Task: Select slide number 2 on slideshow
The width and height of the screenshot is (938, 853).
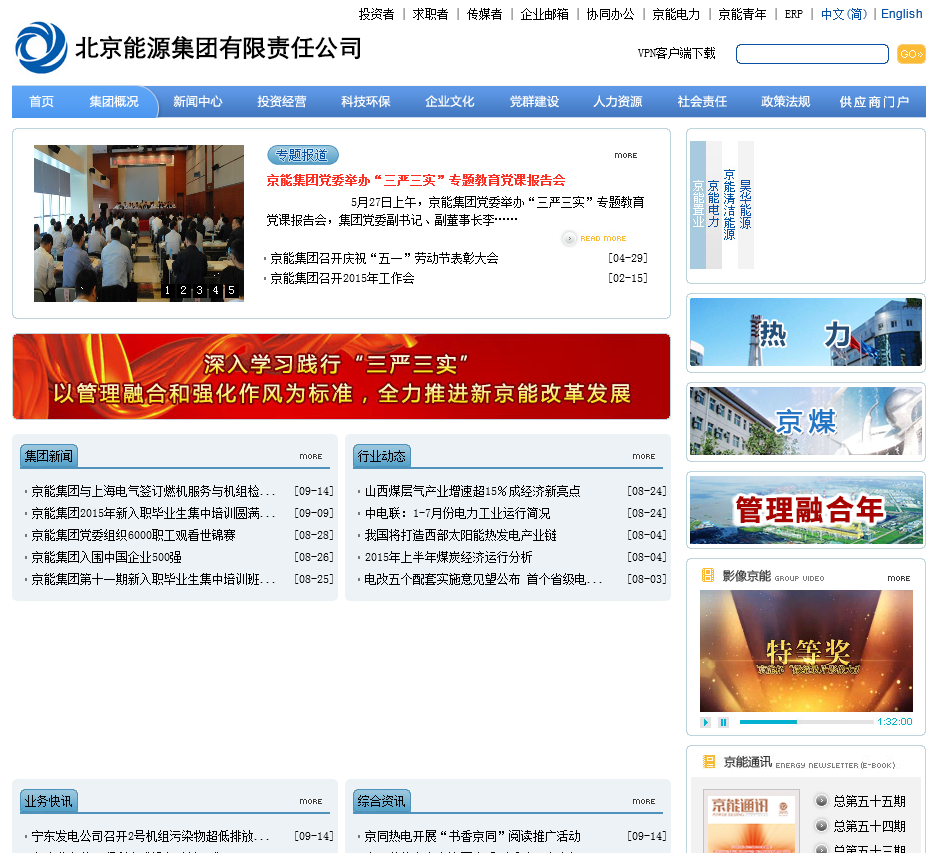Action: [x=183, y=290]
